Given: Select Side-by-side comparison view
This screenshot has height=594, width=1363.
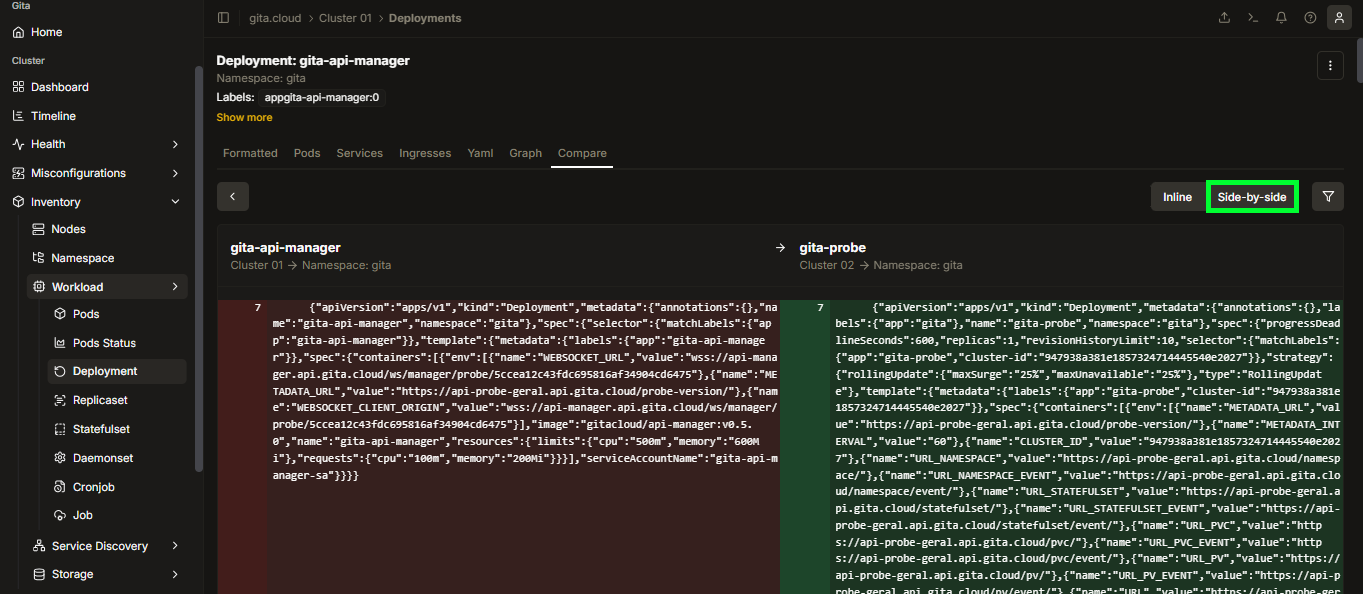Looking at the screenshot, I should 1252,197.
